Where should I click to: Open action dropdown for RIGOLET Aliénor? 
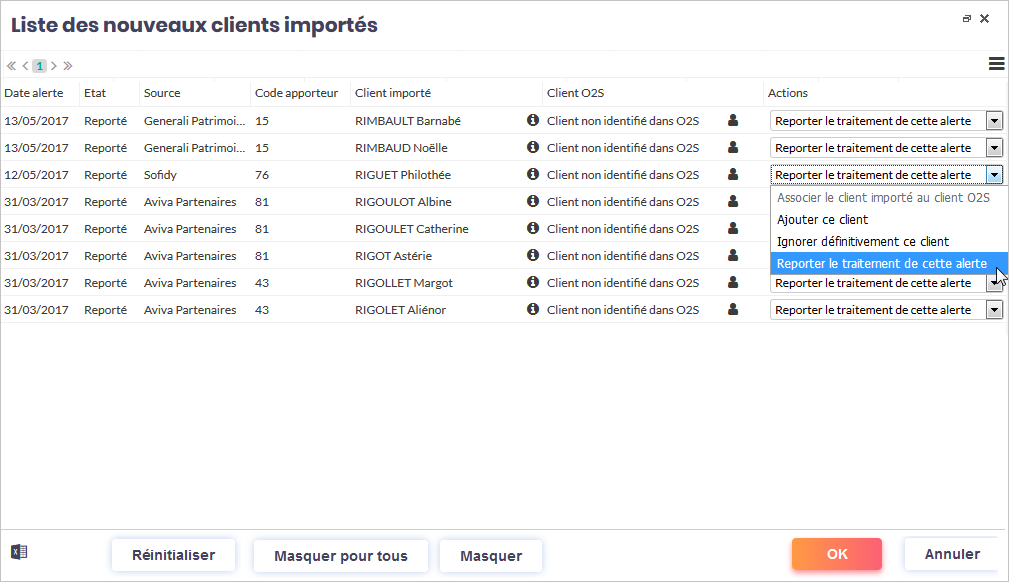[994, 310]
